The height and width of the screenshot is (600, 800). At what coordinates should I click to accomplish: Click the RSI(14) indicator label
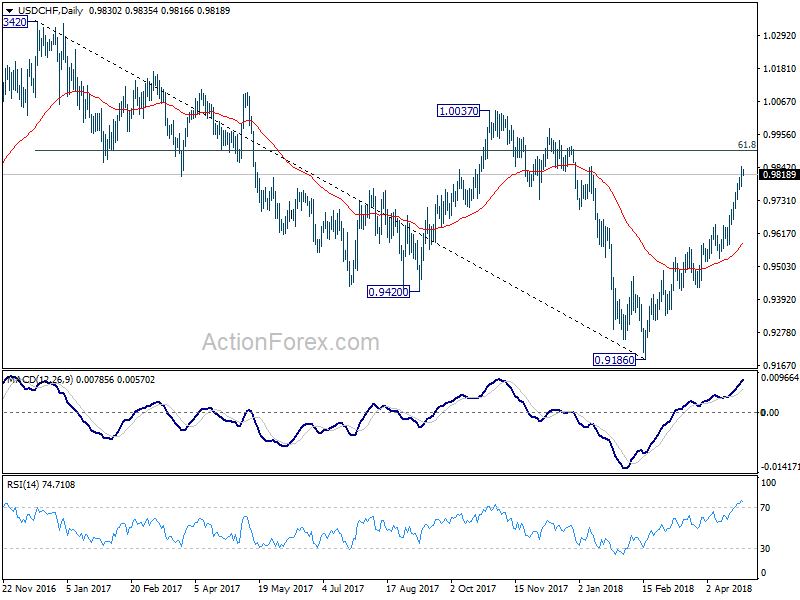[23, 485]
